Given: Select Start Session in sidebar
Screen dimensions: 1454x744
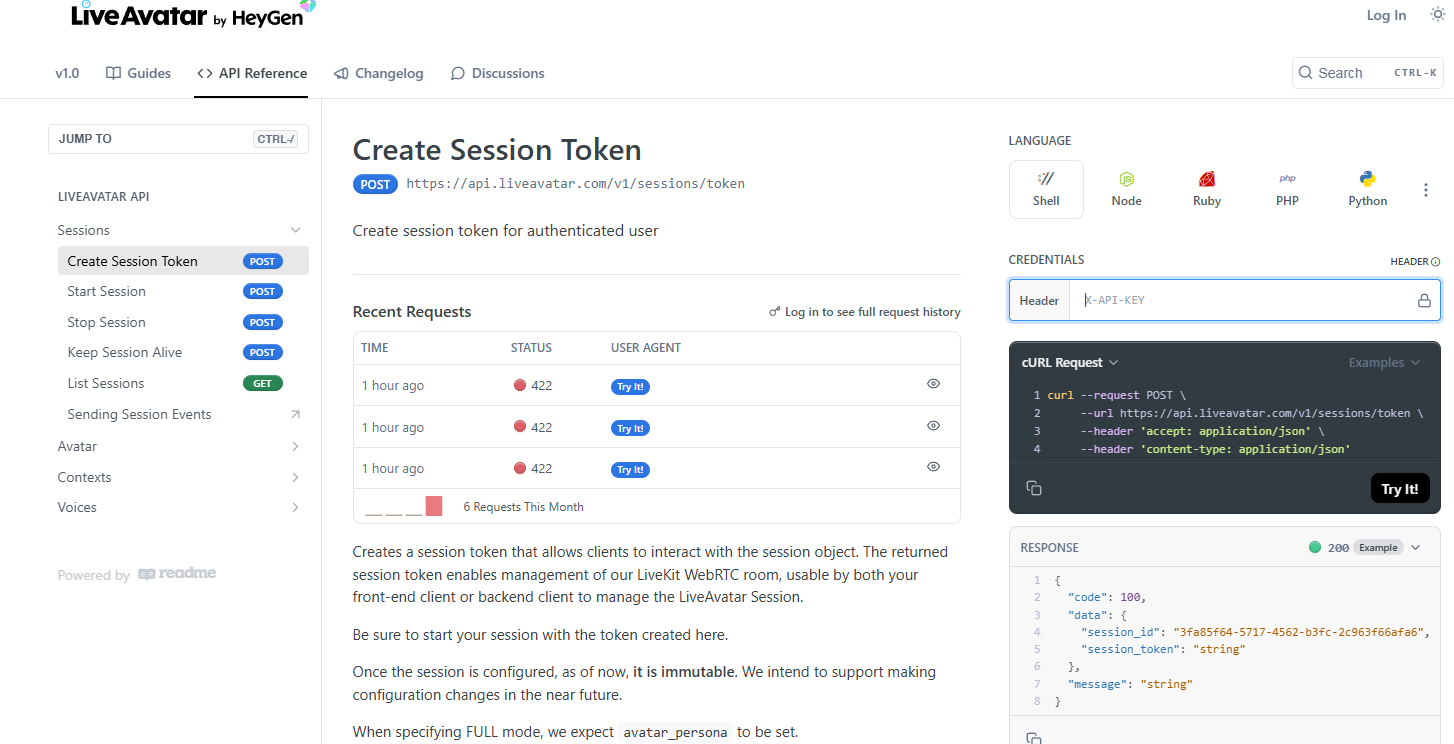Looking at the screenshot, I should tap(183, 291).
